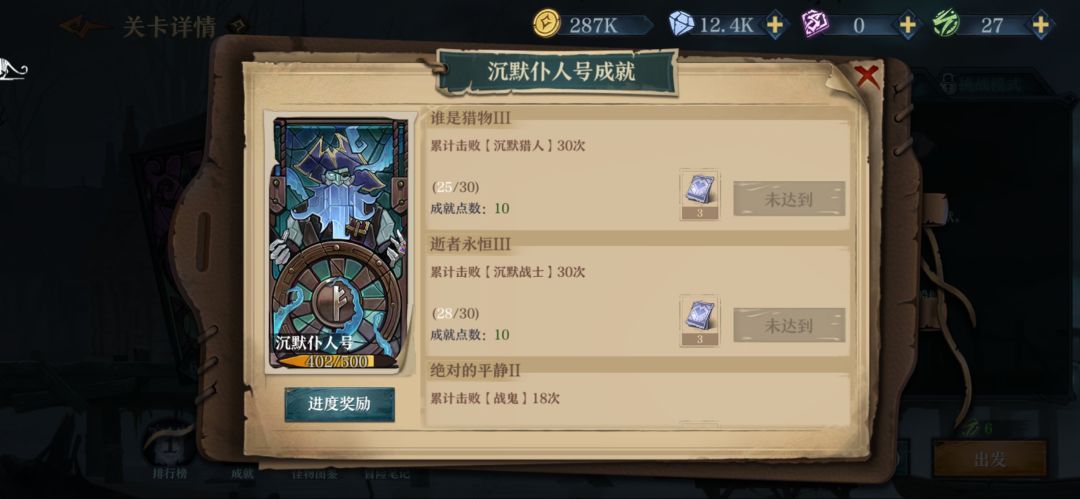The image size is (1080, 499).
Task: Add purple tickets with plus button
Action: [x=908, y=26]
